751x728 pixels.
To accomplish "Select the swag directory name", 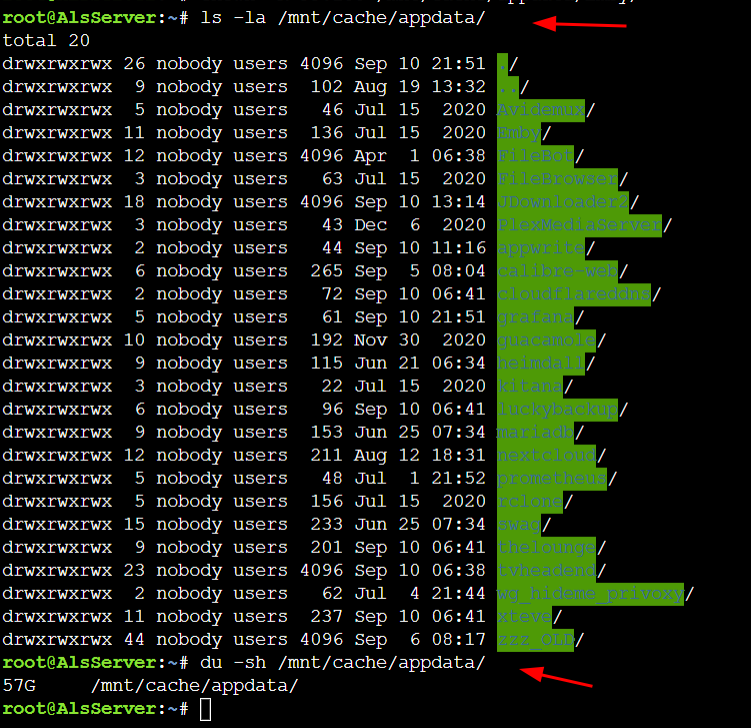I will pyautogui.click(x=519, y=524).
